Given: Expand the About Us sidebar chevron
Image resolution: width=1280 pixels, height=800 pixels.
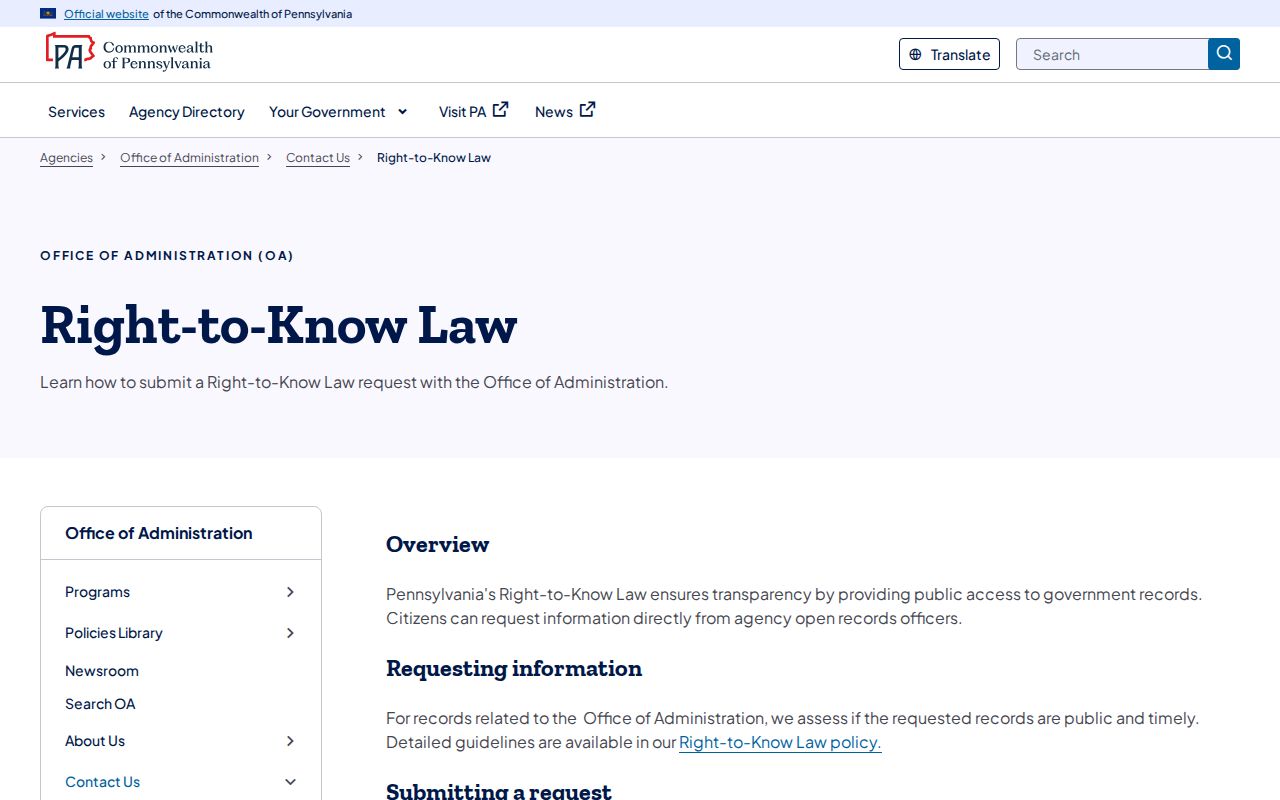Looking at the screenshot, I should click(x=290, y=741).
